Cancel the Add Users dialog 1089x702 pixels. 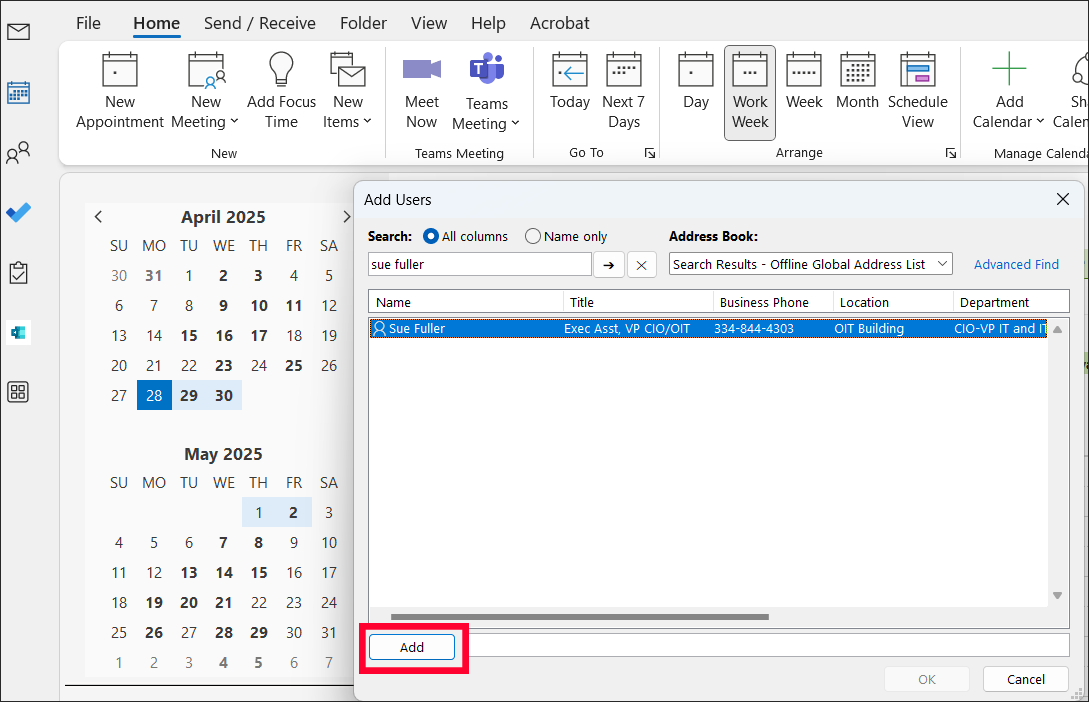[1026, 679]
